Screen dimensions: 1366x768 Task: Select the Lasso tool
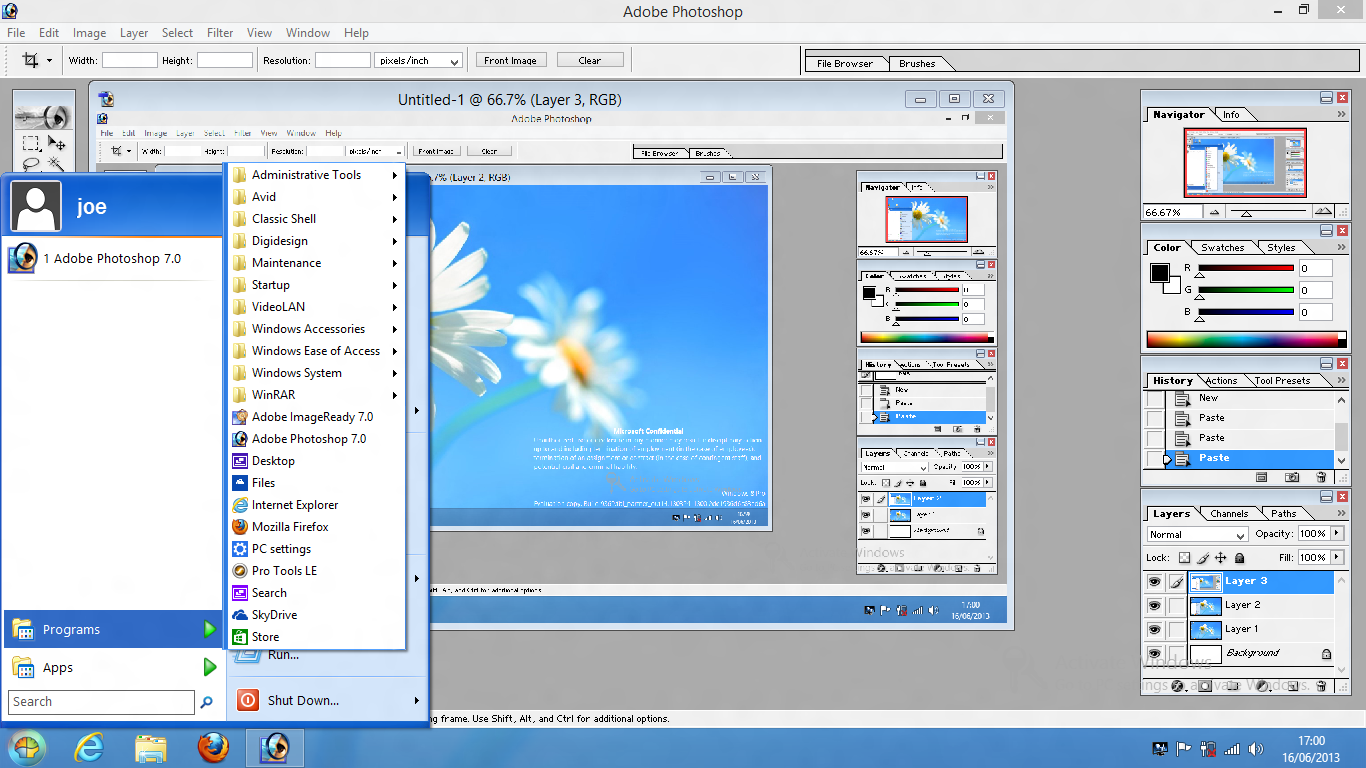pos(32,163)
